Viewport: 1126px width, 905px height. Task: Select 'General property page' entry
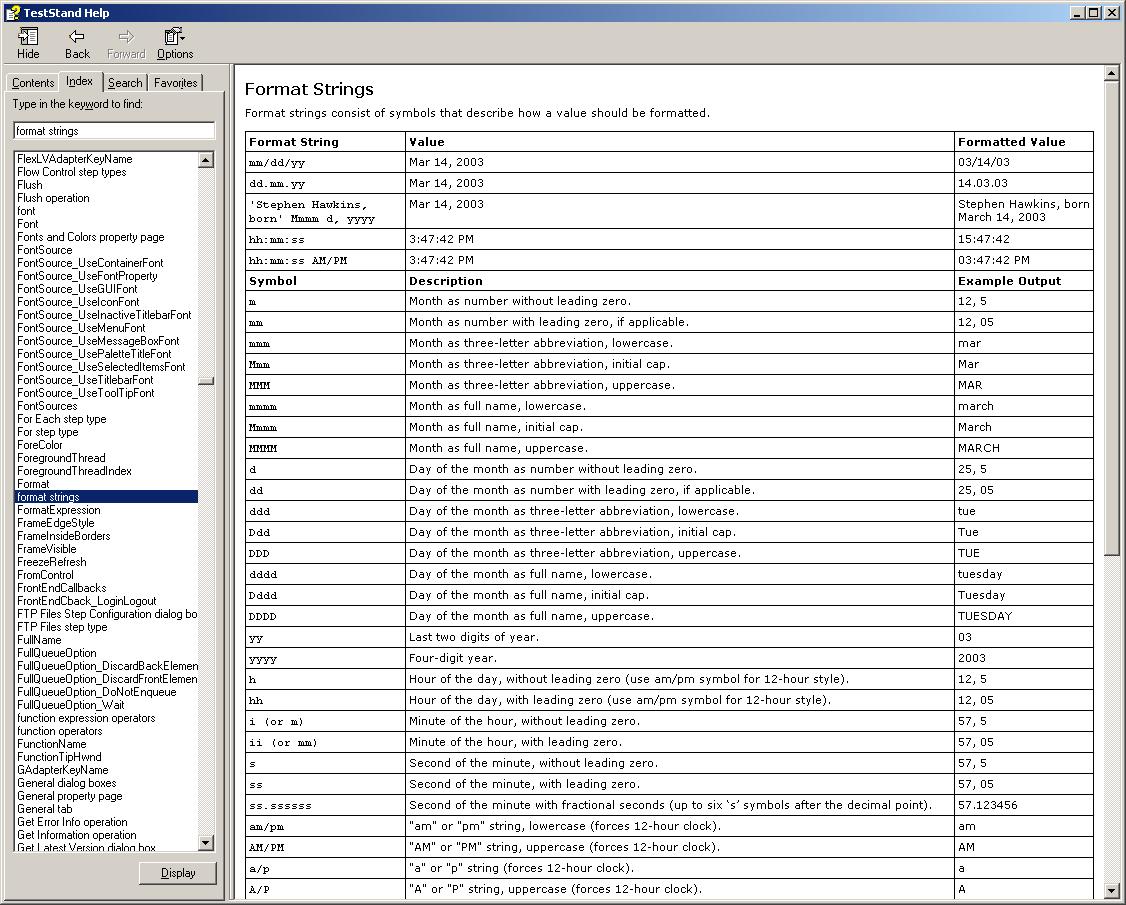coord(70,796)
